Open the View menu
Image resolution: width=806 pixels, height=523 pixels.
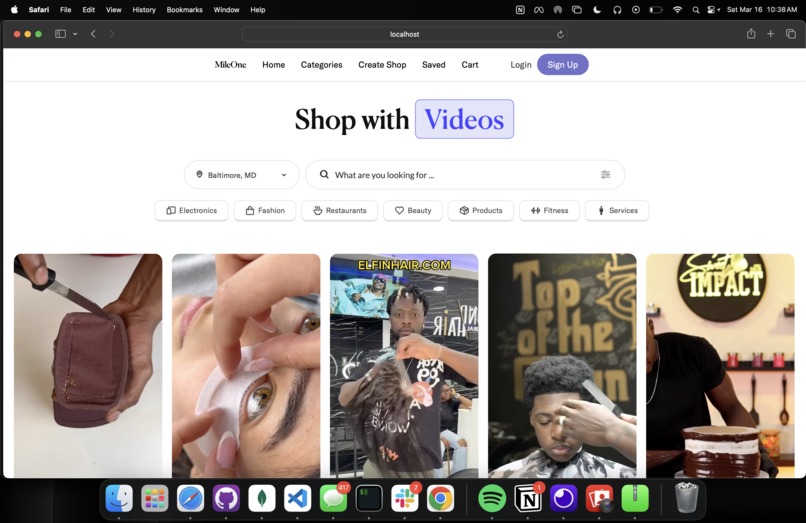pos(114,10)
